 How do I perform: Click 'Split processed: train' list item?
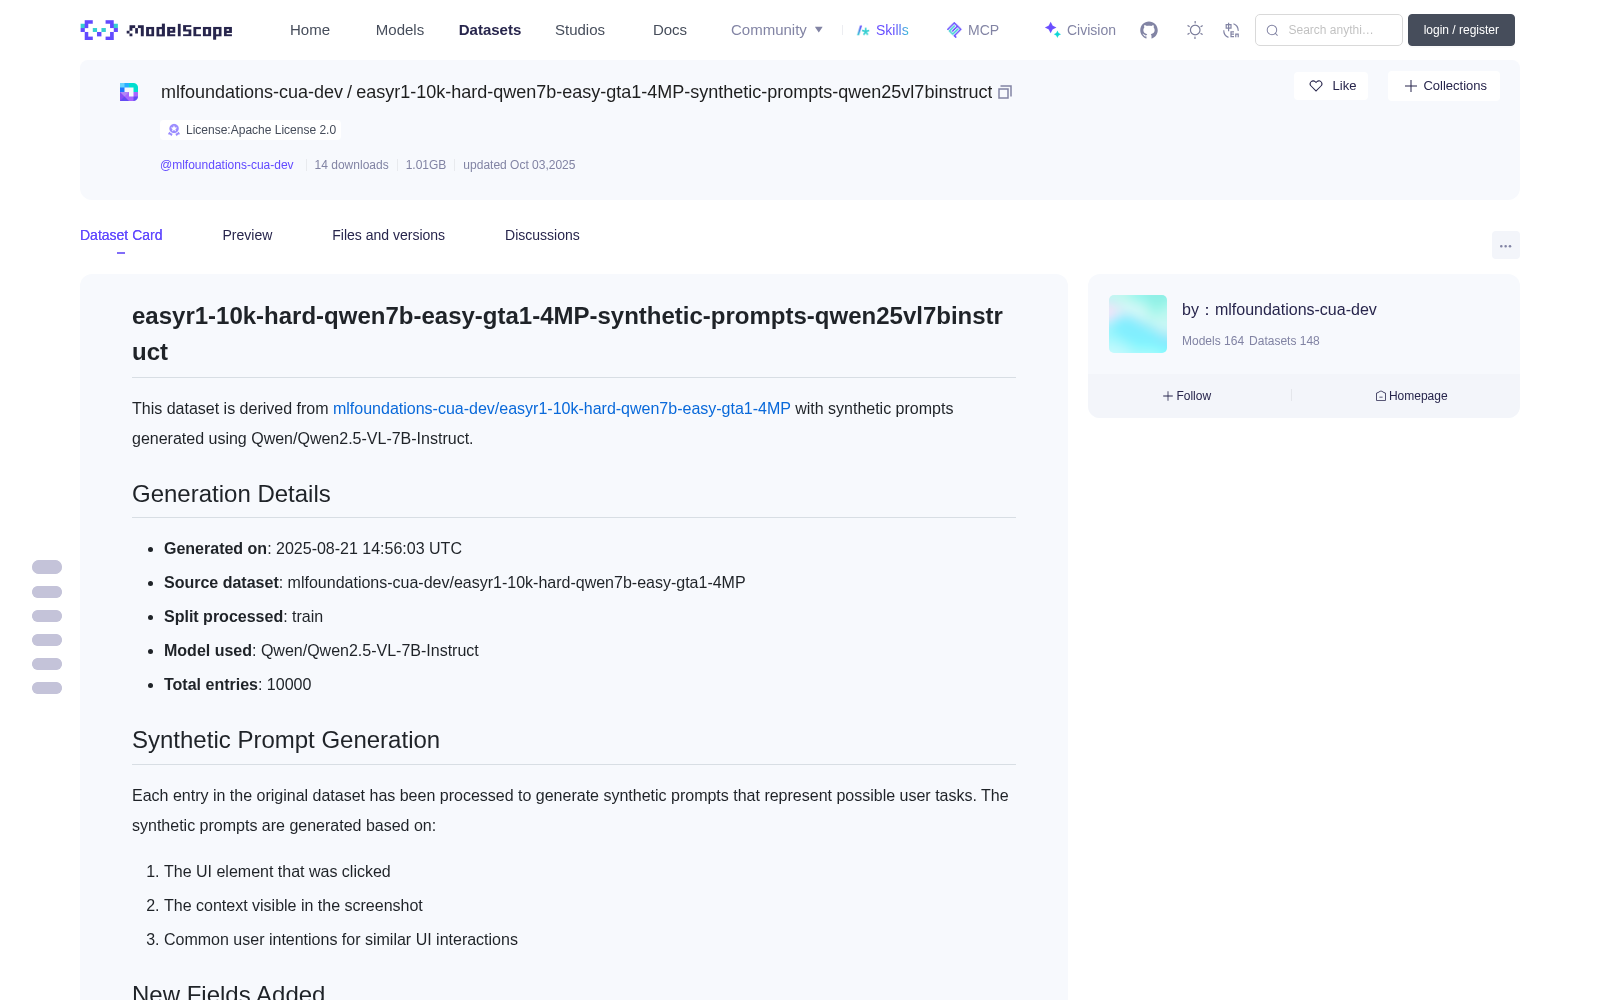244,616
